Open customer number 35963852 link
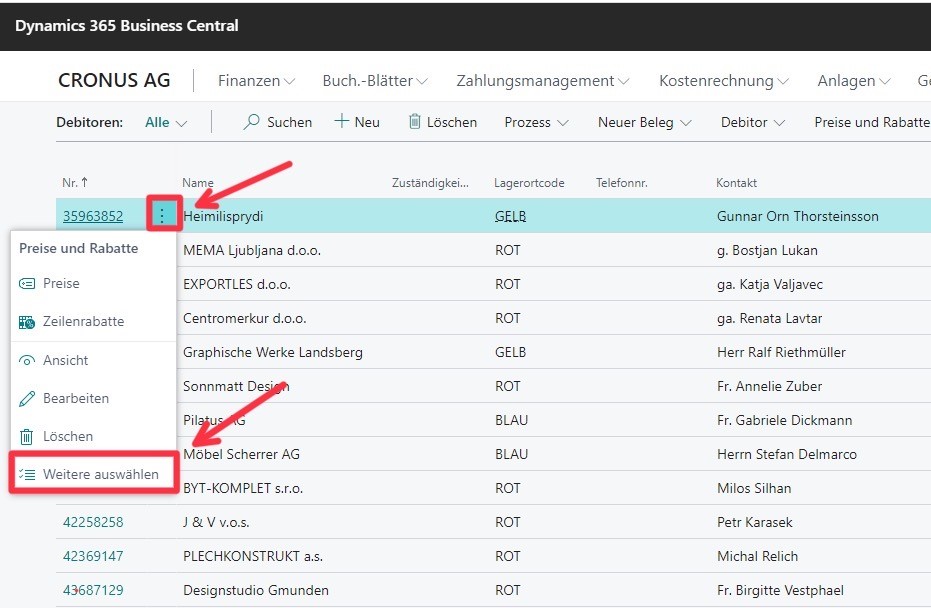The height and width of the screenshot is (608, 931). [93, 216]
